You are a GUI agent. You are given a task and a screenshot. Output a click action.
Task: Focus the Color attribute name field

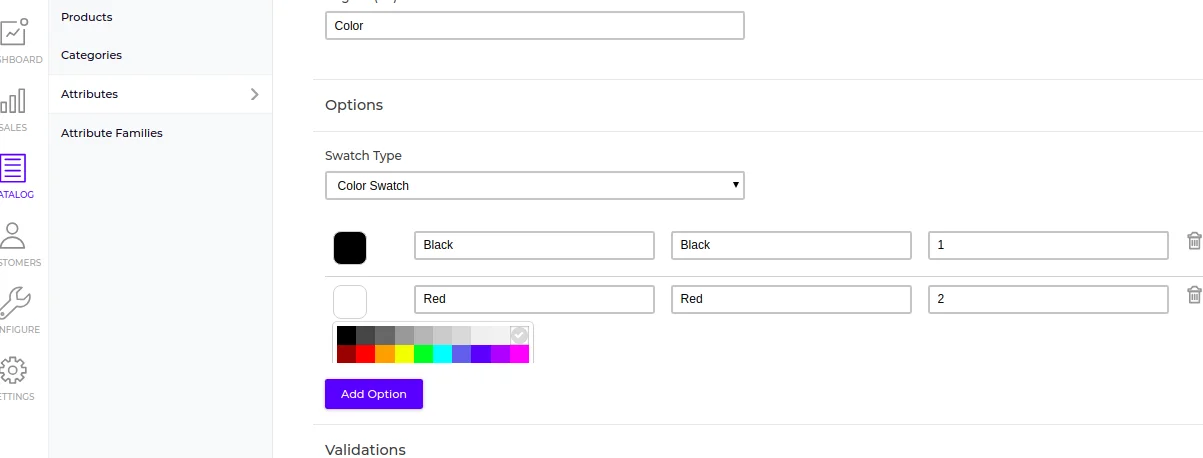(535, 26)
